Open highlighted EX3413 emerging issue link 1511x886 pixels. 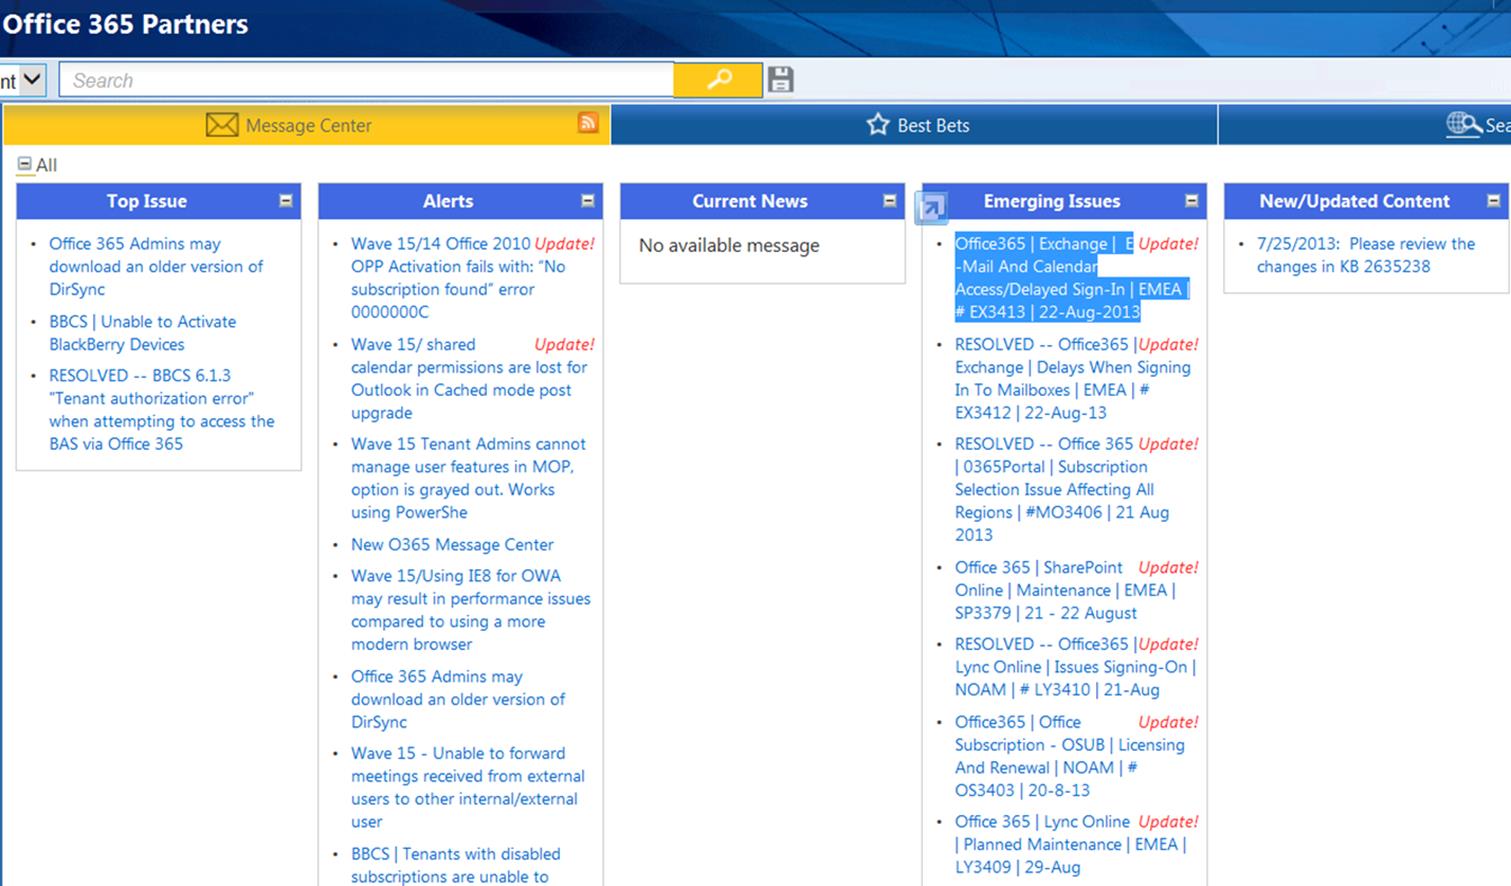(x=1070, y=278)
